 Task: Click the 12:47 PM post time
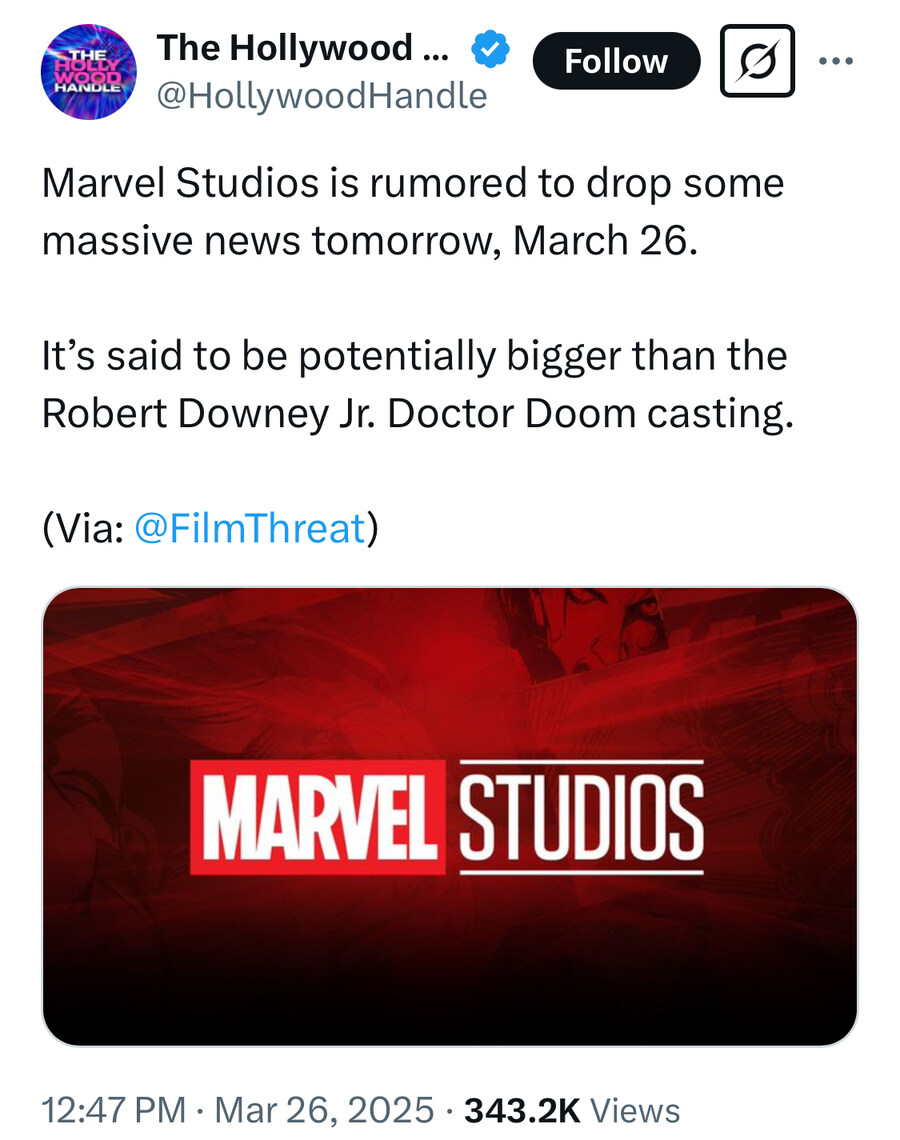click(113, 1109)
